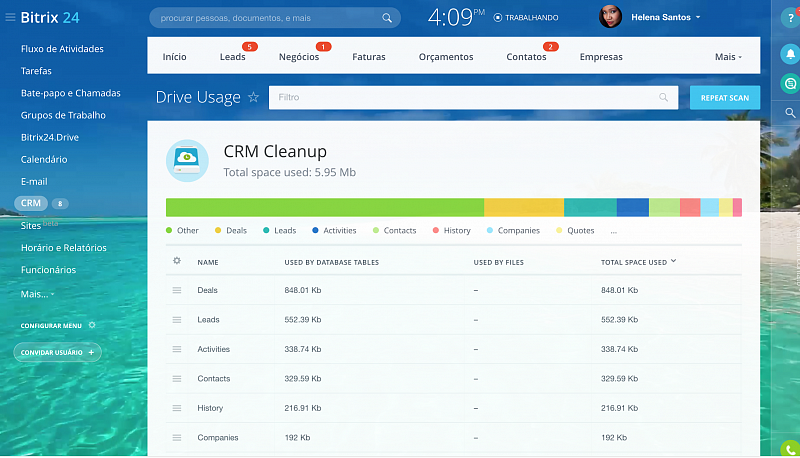The height and width of the screenshot is (458, 800).
Task: Click the History legend item
Action: point(452,231)
